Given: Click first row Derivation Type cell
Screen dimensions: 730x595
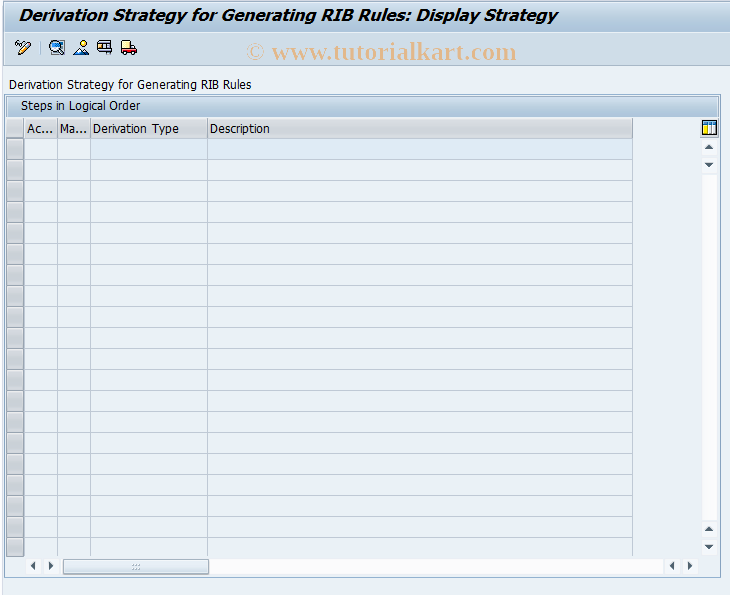Looking at the screenshot, I should click(x=149, y=149).
